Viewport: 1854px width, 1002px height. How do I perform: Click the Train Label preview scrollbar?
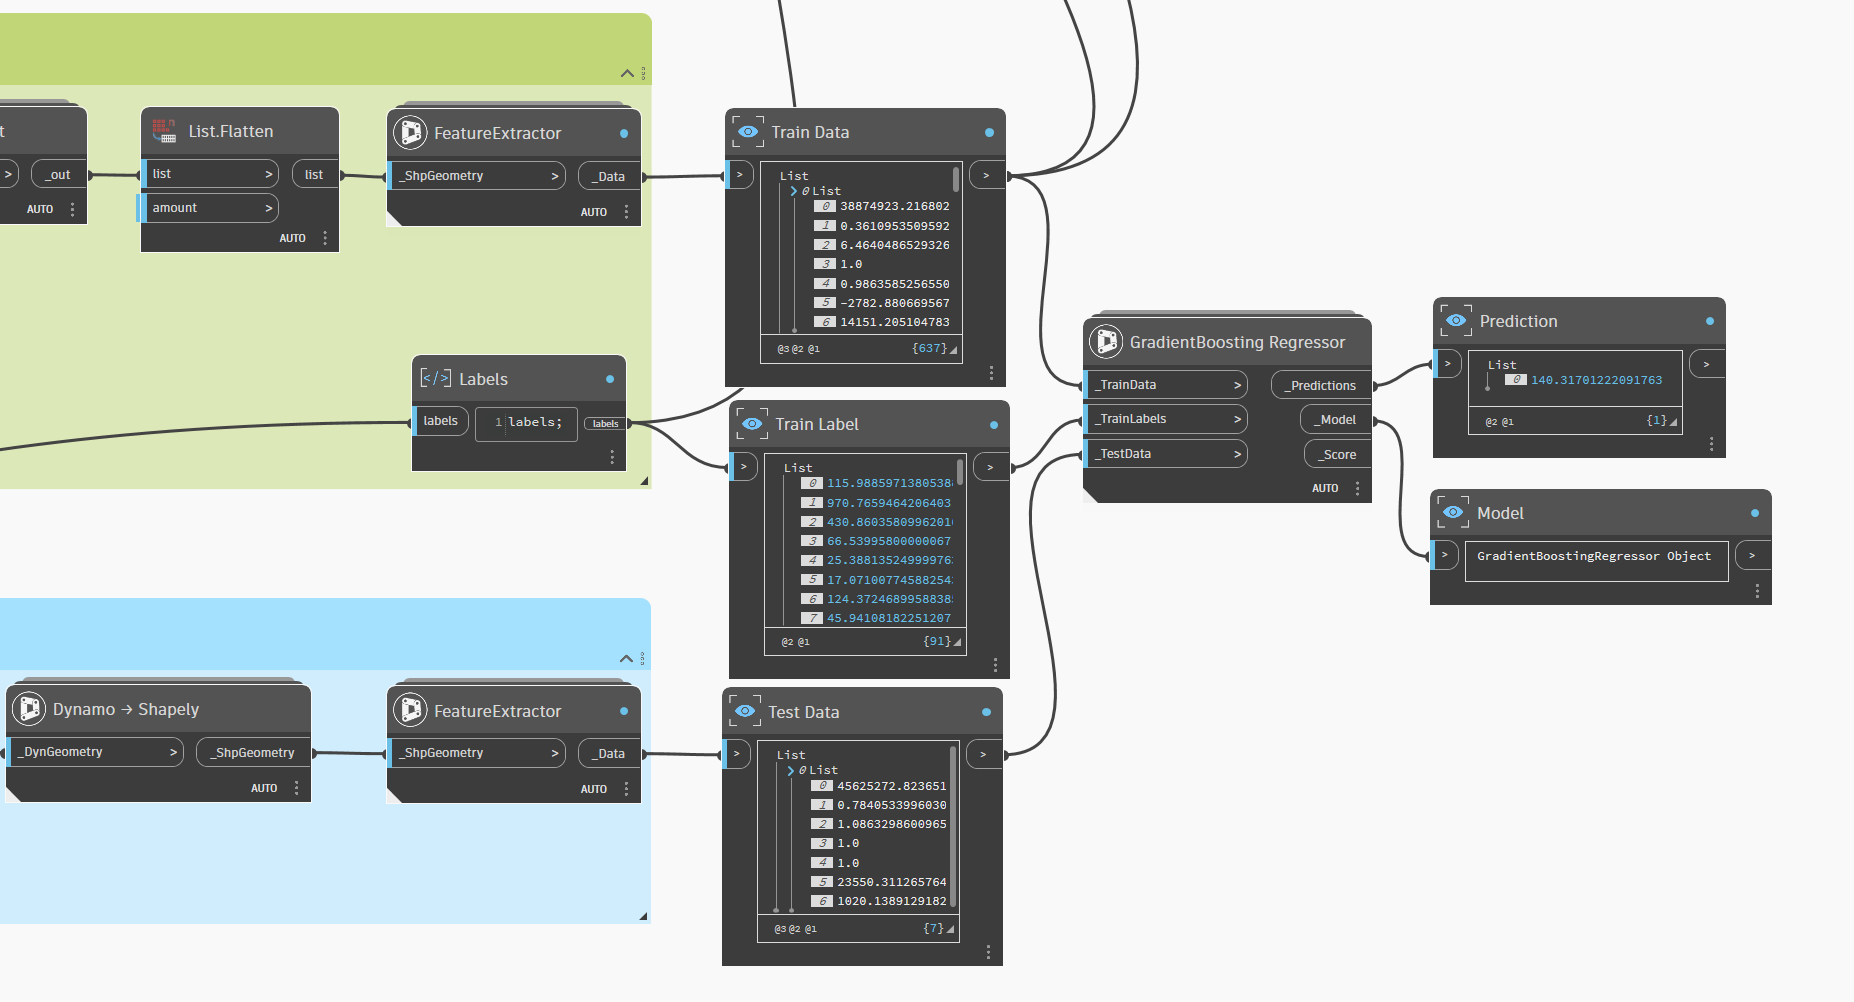coord(960,471)
